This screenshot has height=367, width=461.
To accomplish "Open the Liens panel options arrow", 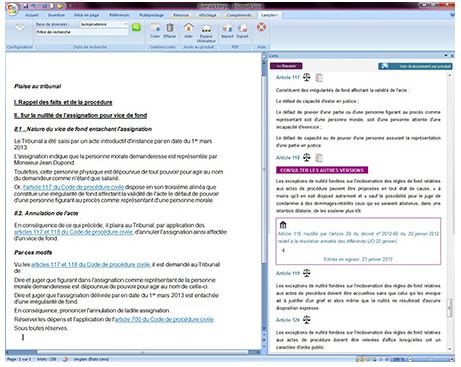I will pos(446,56).
